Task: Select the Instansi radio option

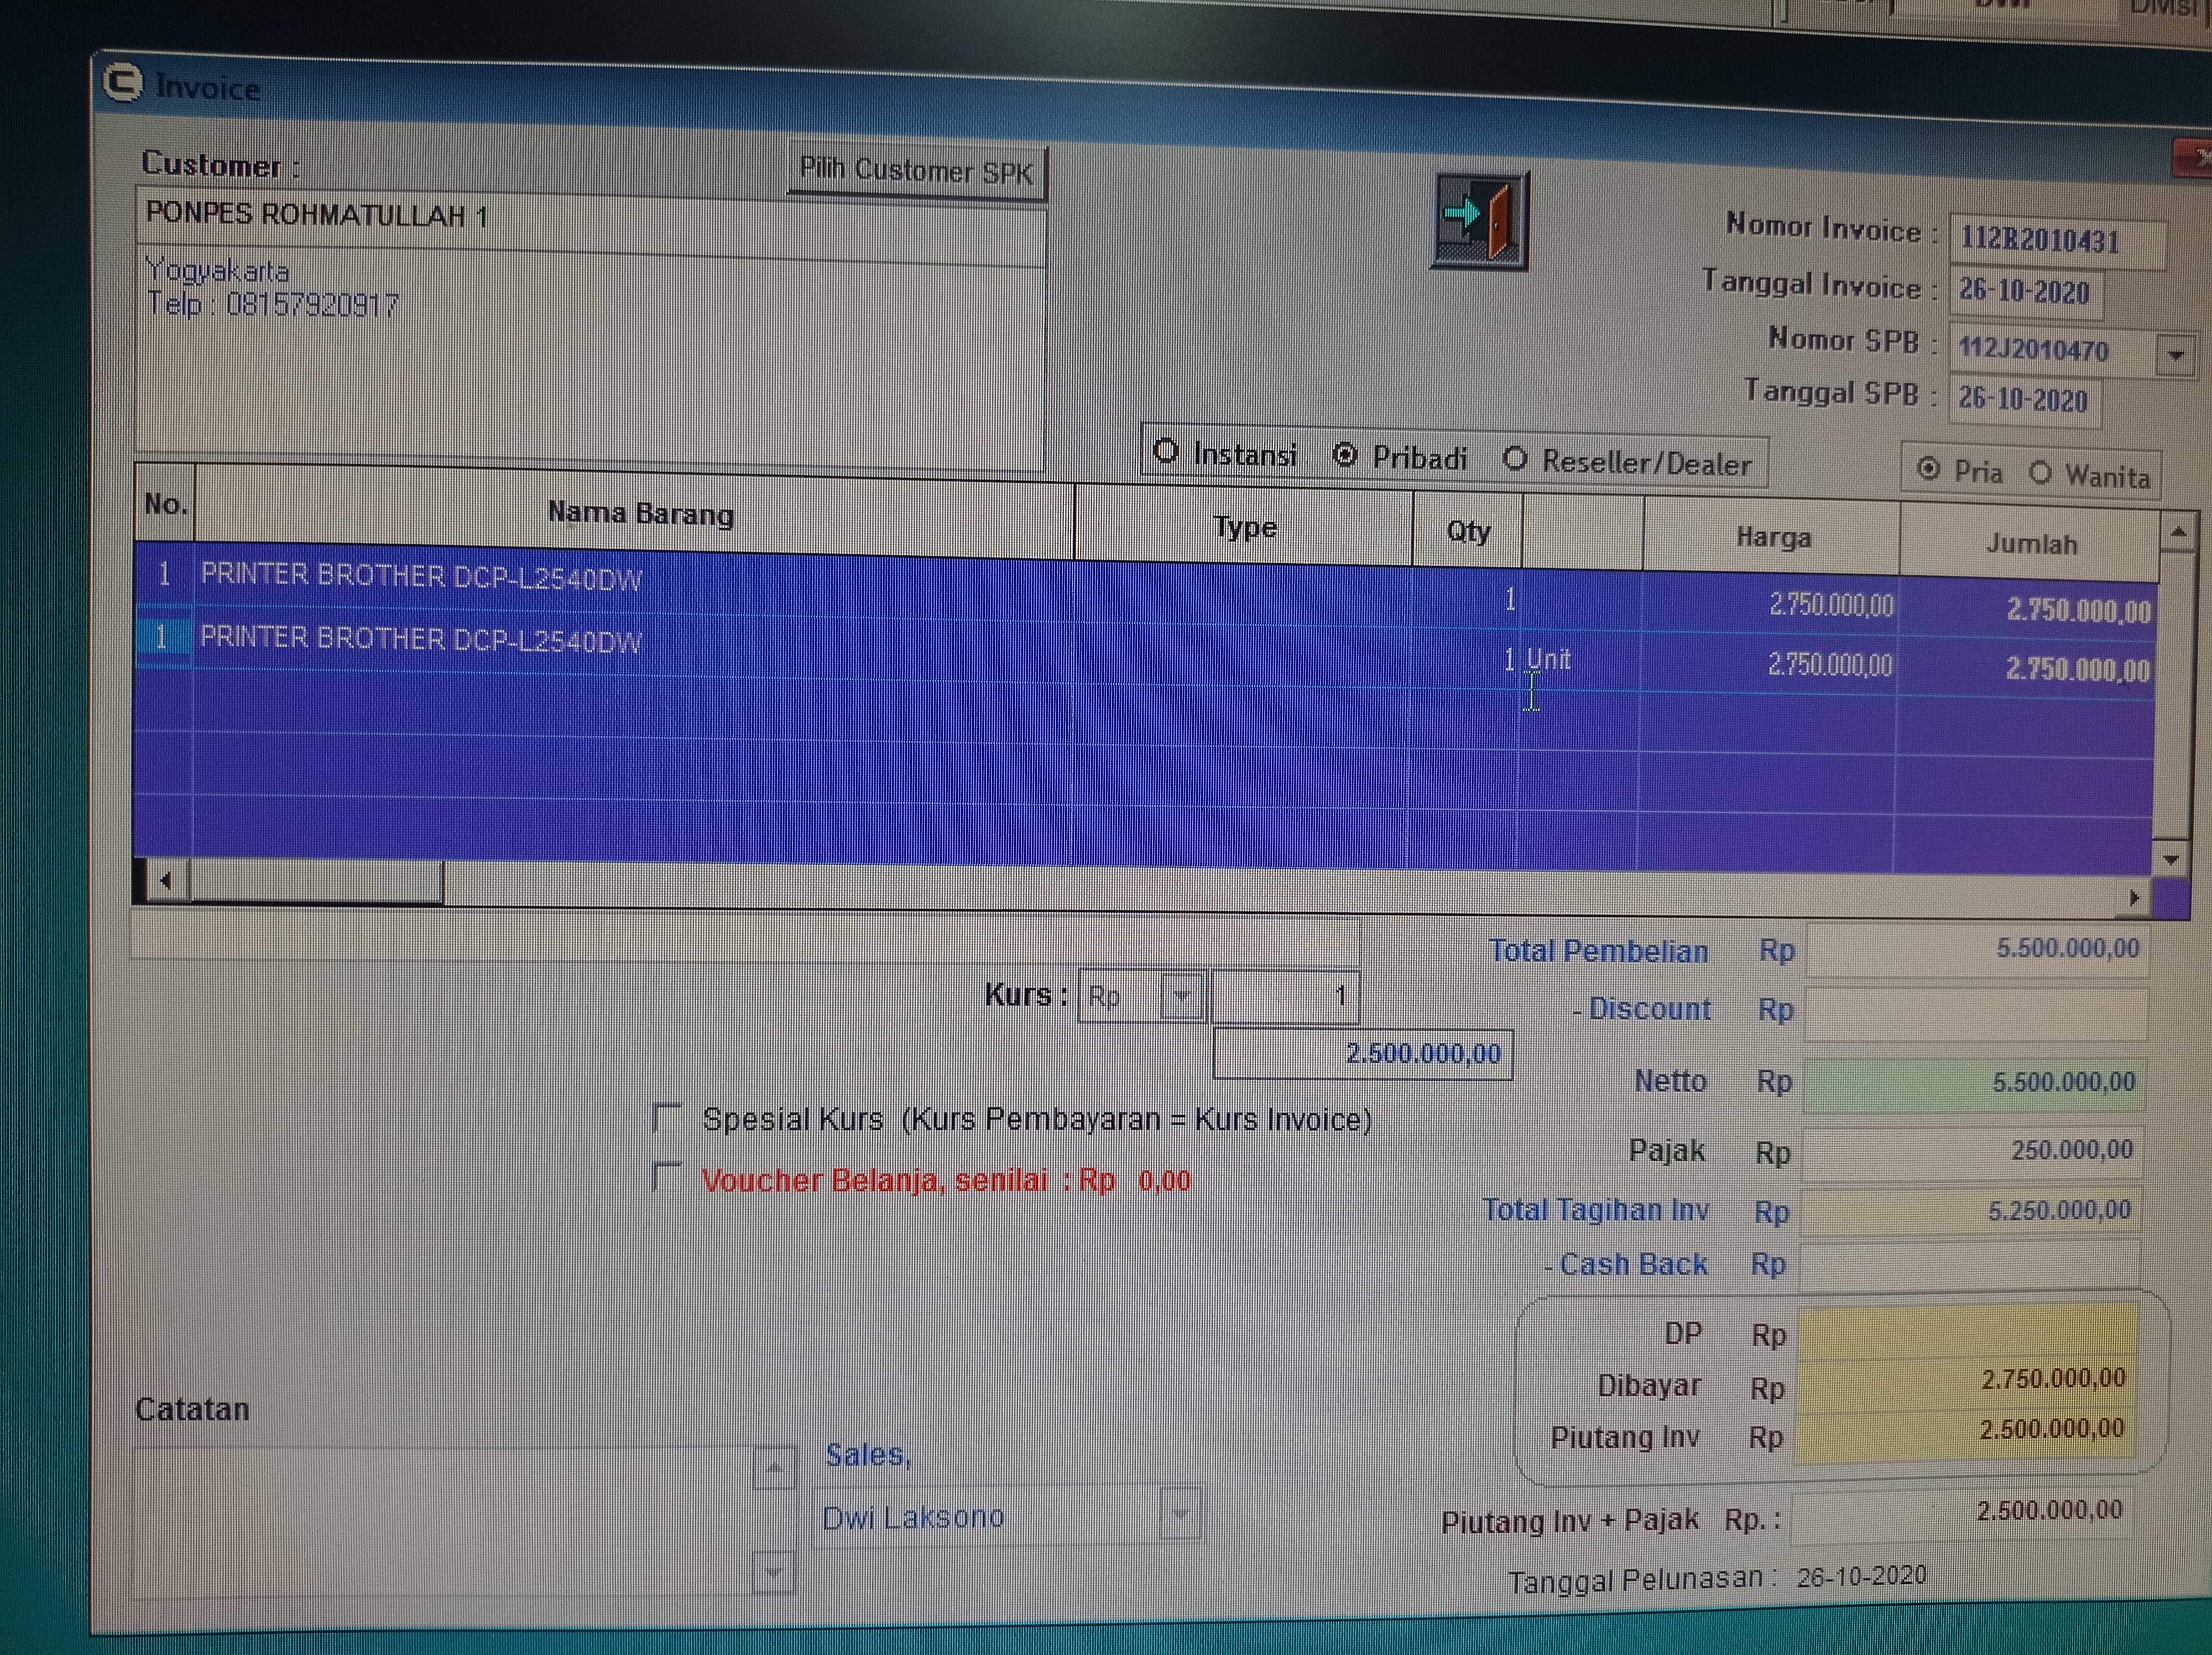Action: [x=1166, y=451]
